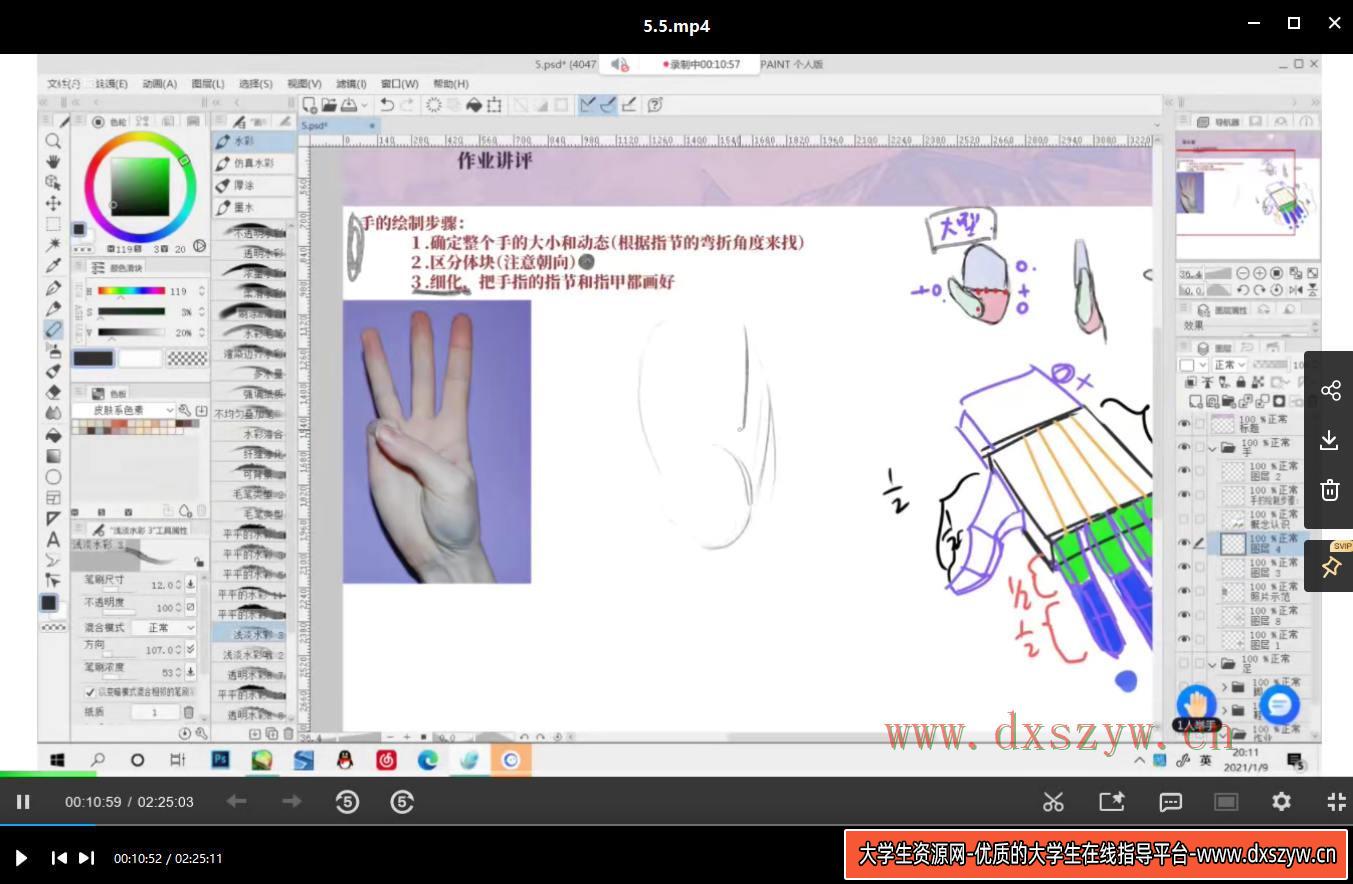Image resolution: width=1353 pixels, height=884 pixels.
Task: Select the 水彩 brush group
Action: click(254, 142)
